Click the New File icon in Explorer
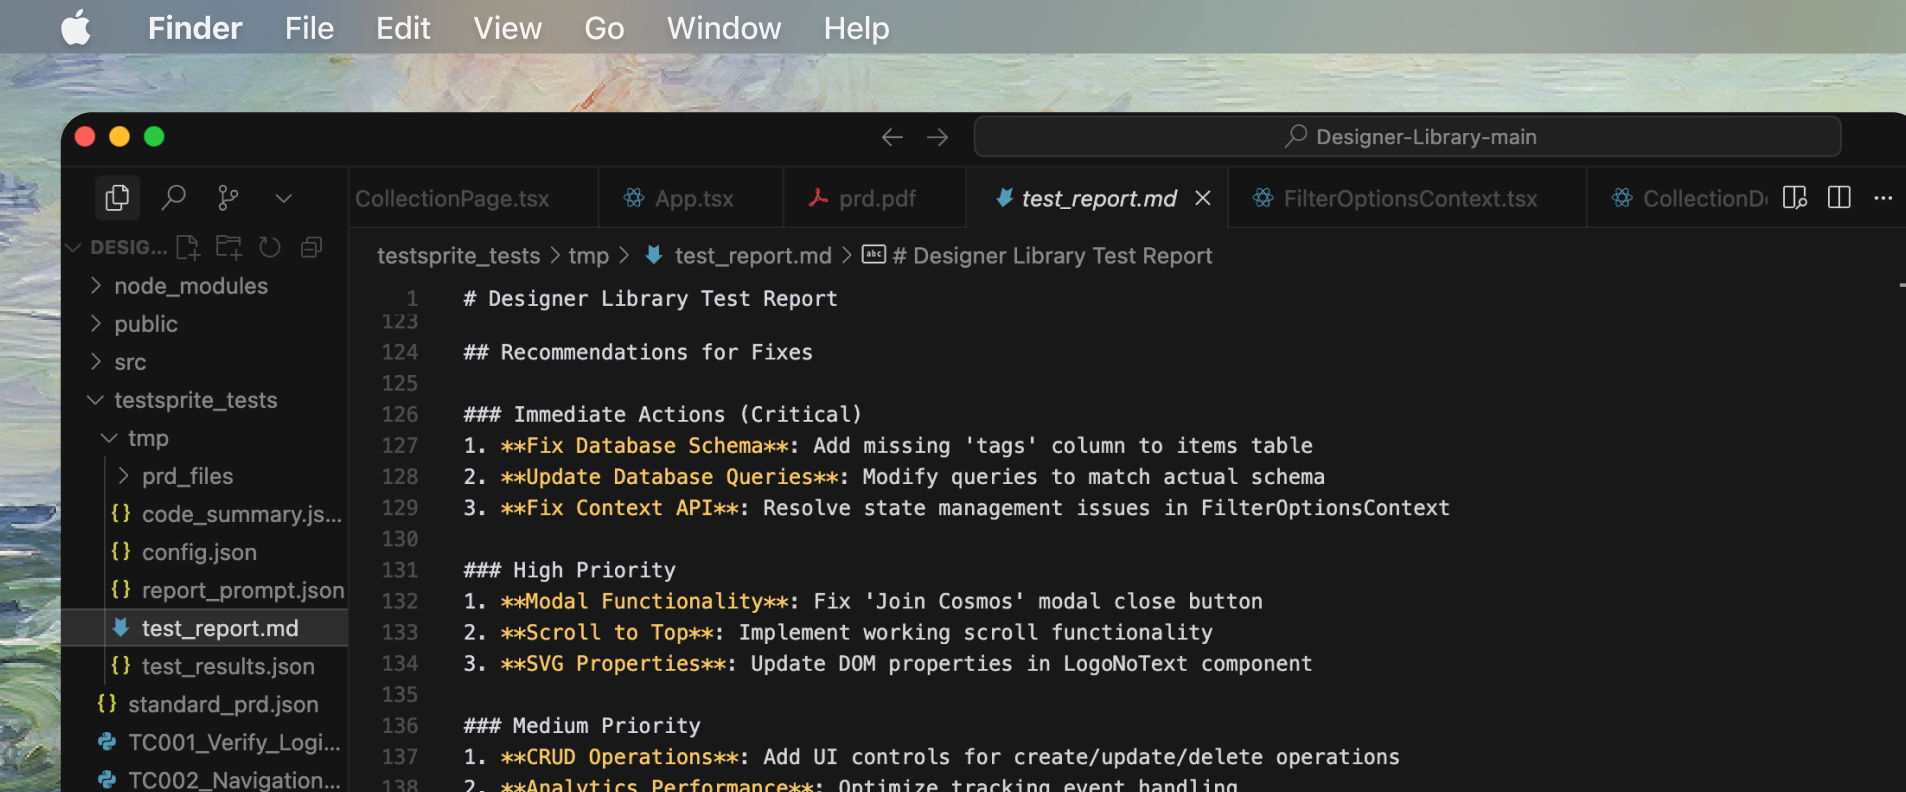Viewport: 1906px width, 792px height. point(188,247)
